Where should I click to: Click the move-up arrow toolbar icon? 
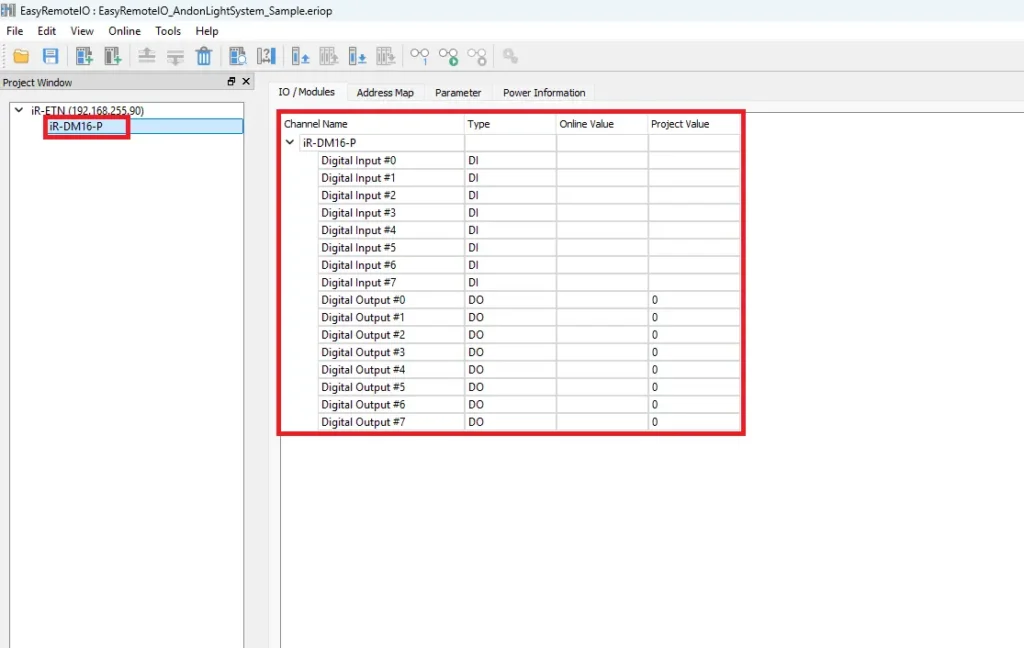click(x=146, y=57)
